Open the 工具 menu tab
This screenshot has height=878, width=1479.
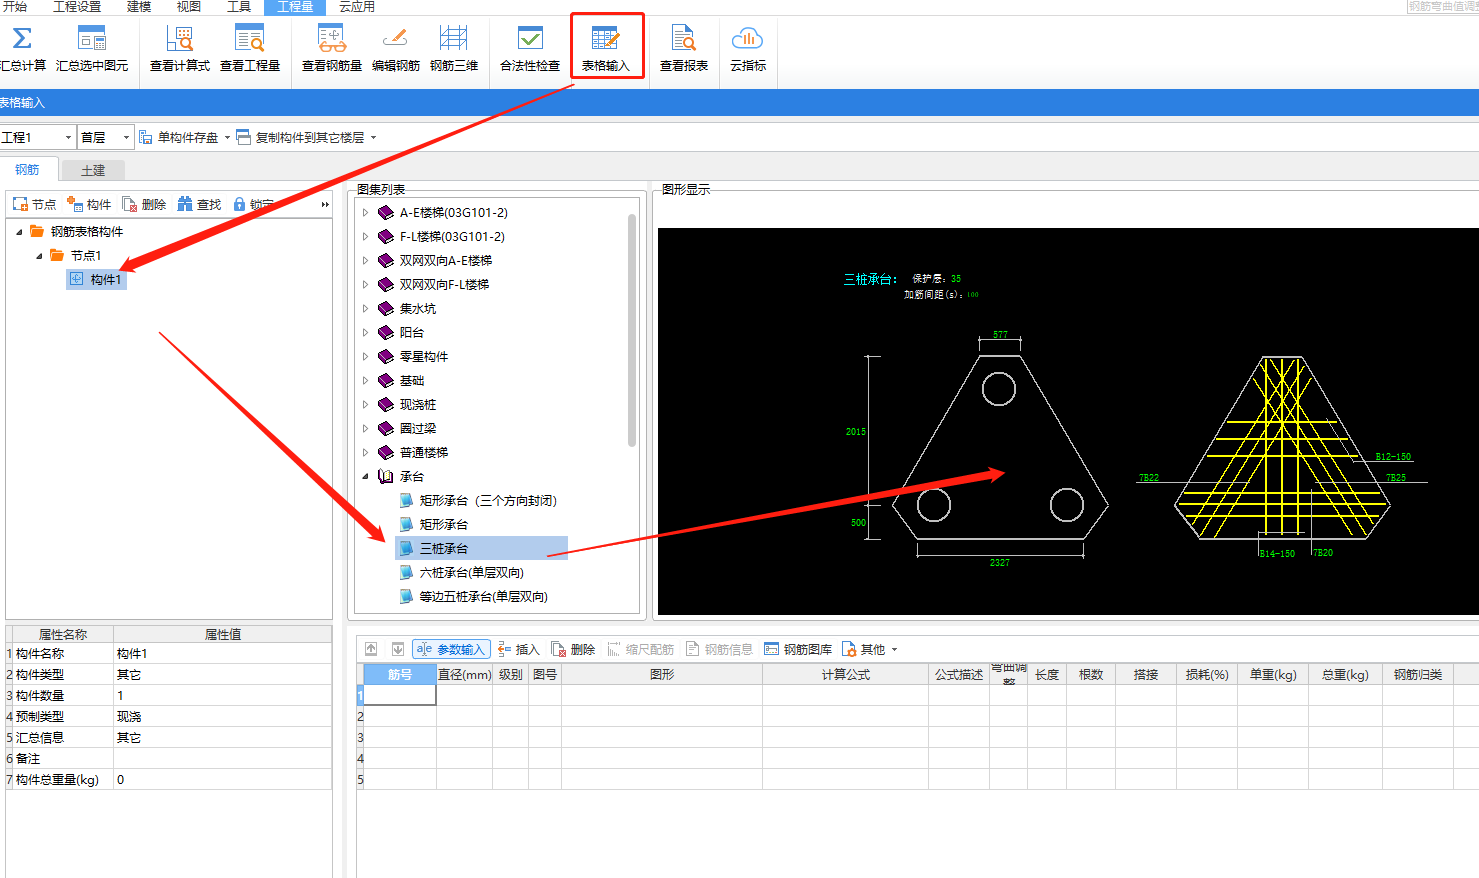click(239, 7)
